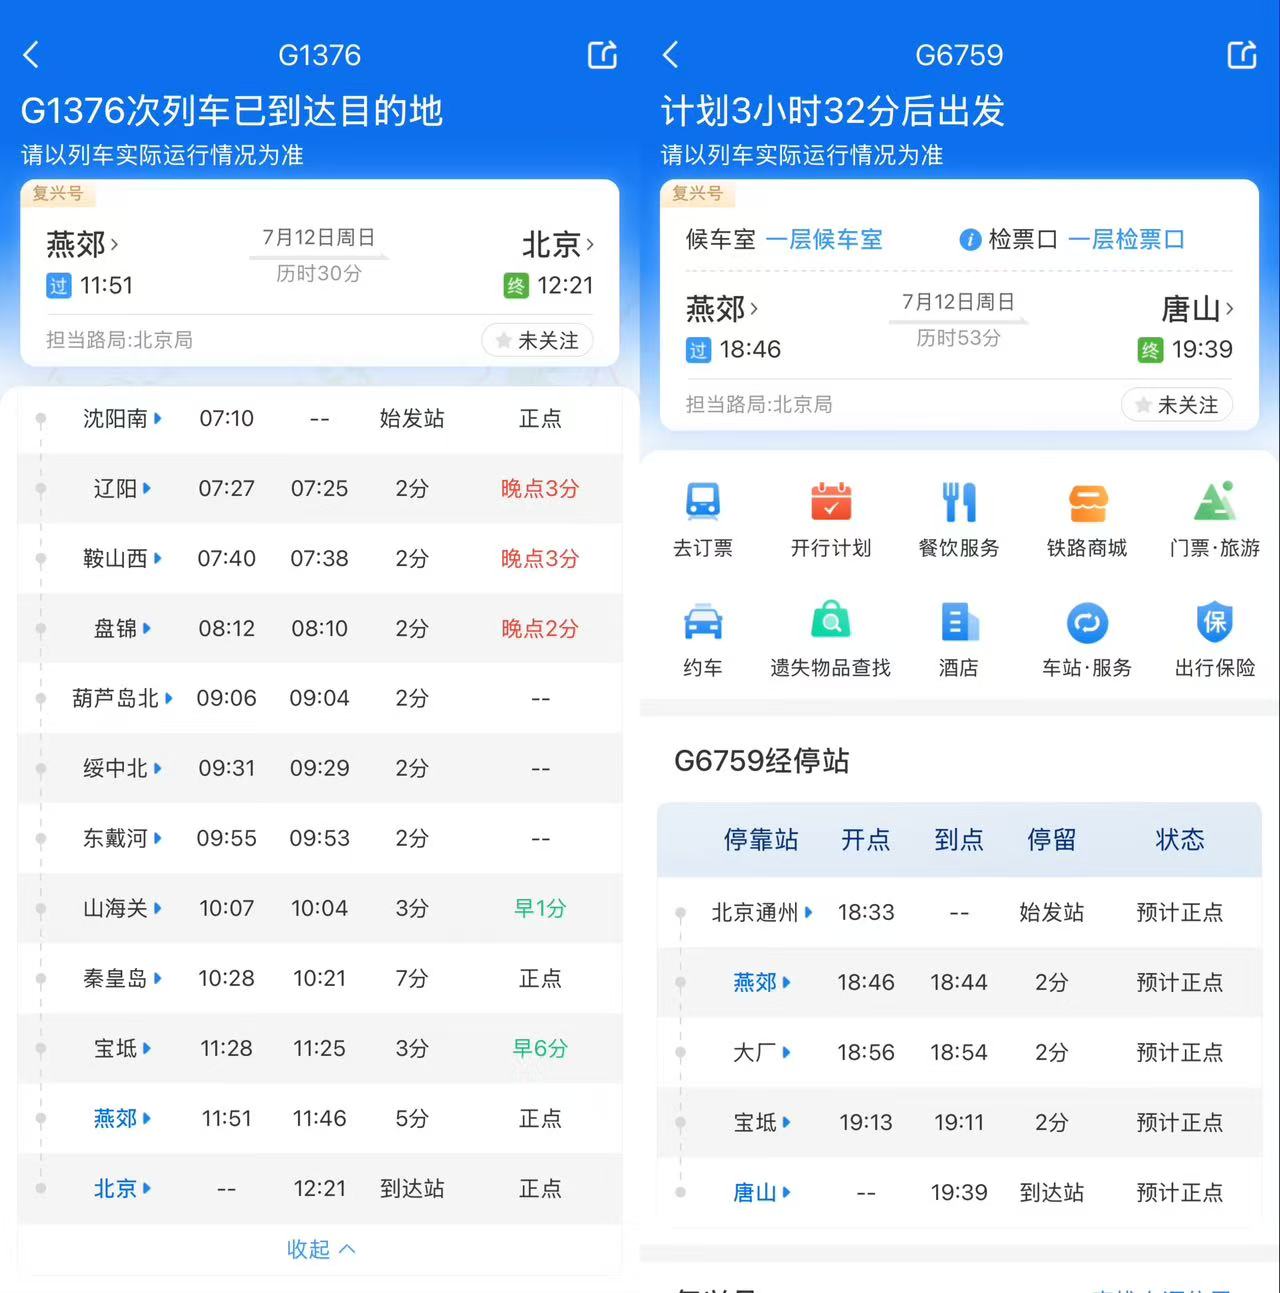
Task: Go back from the G6759 train page
Action: click(x=671, y=55)
